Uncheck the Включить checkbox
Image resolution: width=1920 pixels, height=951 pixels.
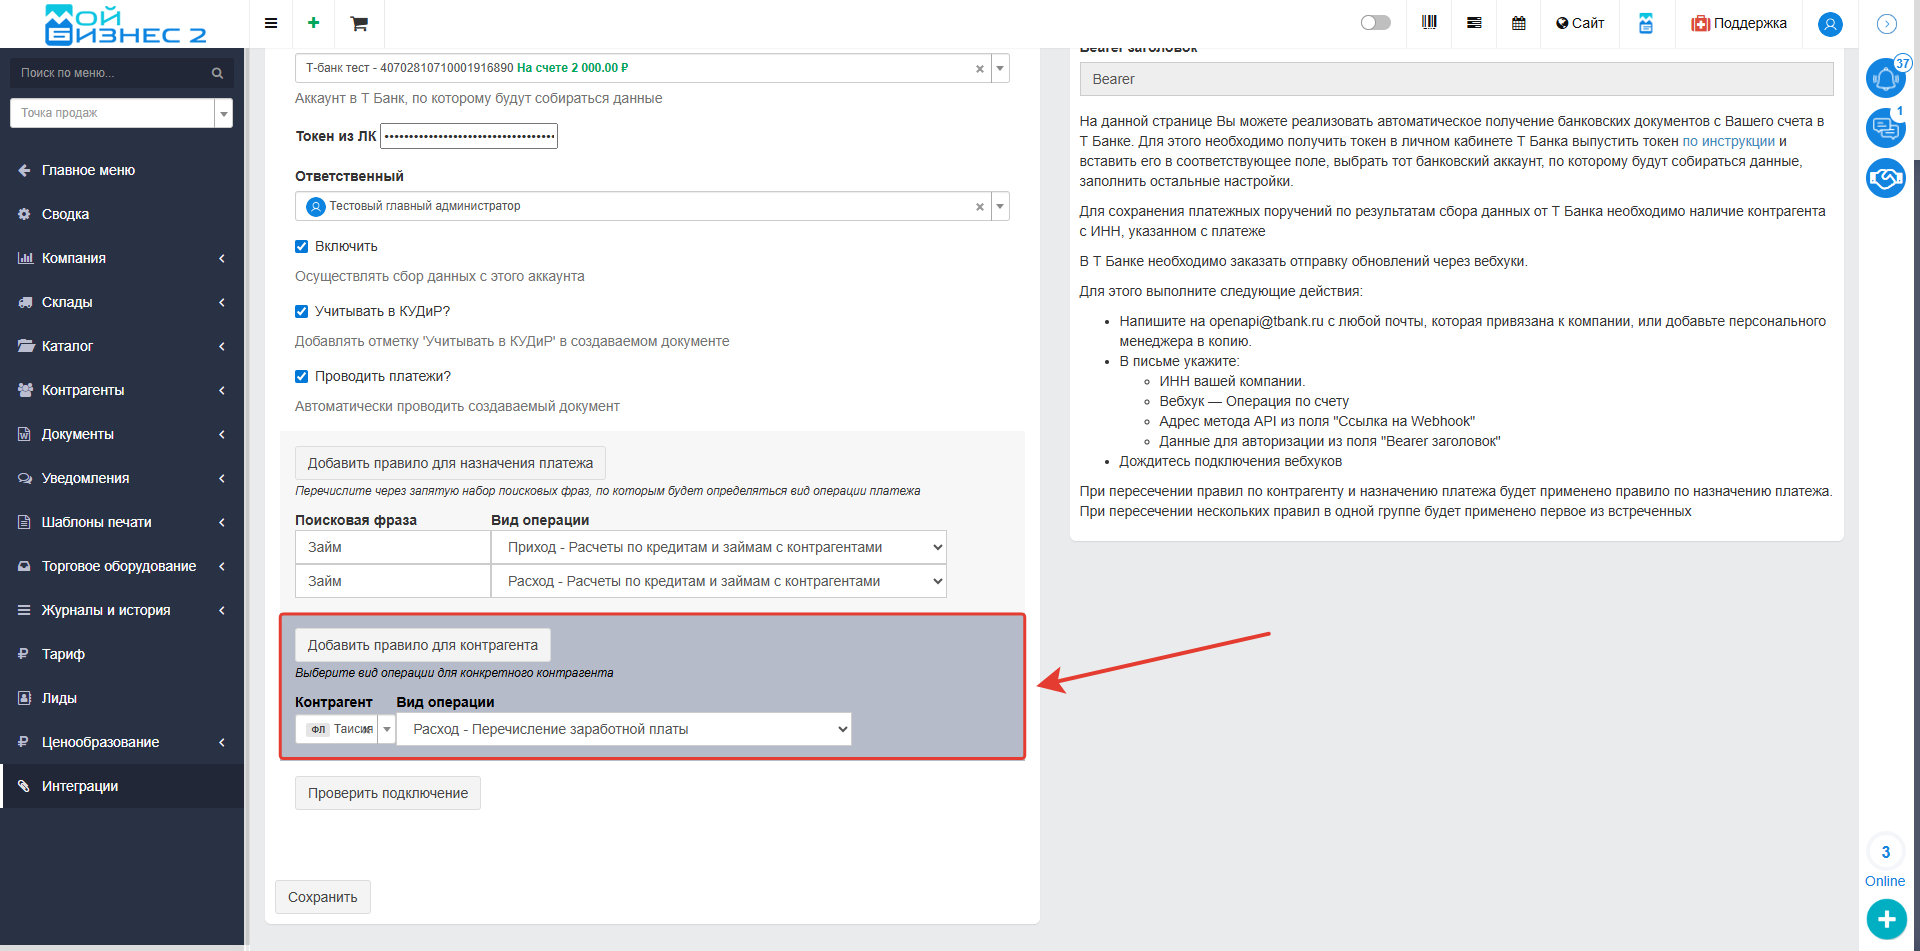point(301,246)
